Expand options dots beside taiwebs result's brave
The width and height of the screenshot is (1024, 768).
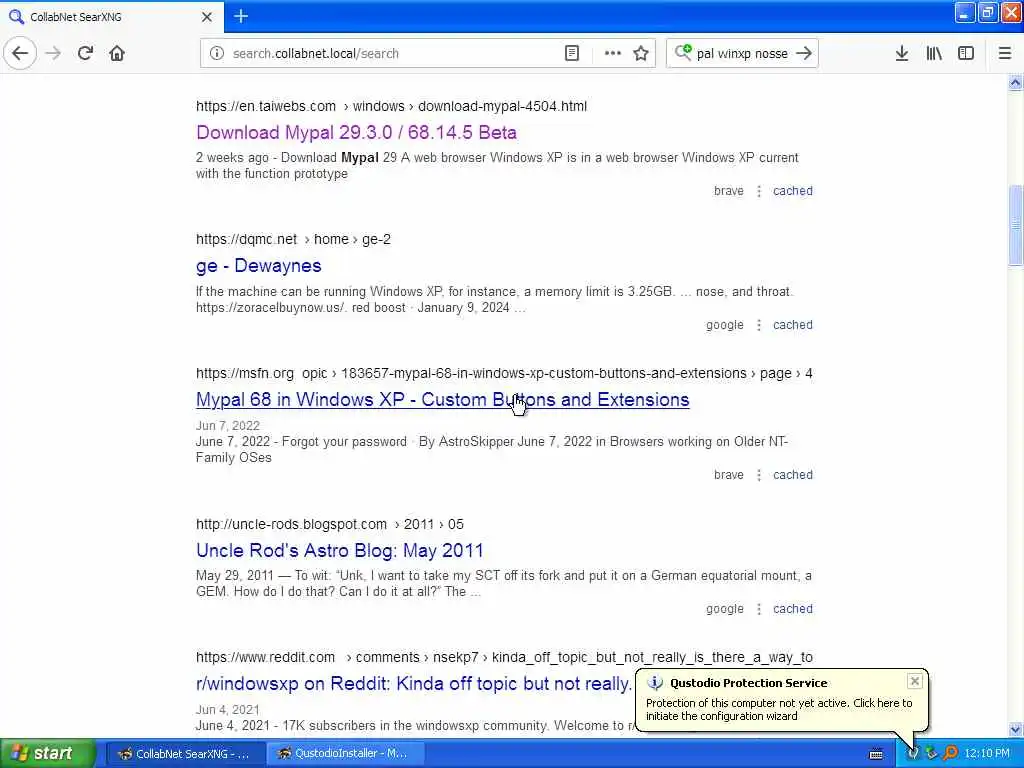click(759, 191)
